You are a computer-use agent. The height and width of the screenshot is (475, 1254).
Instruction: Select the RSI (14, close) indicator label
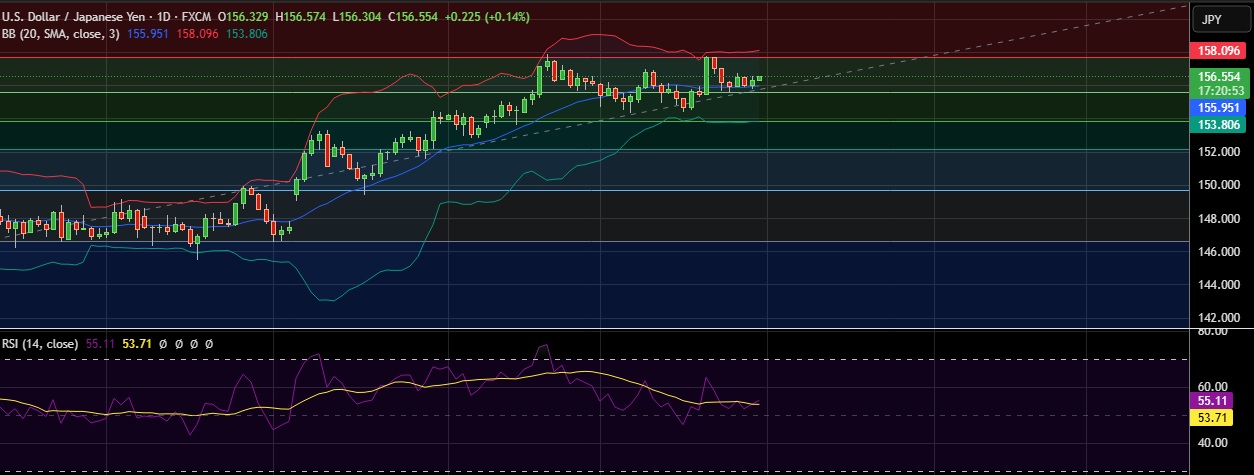[40, 343]
